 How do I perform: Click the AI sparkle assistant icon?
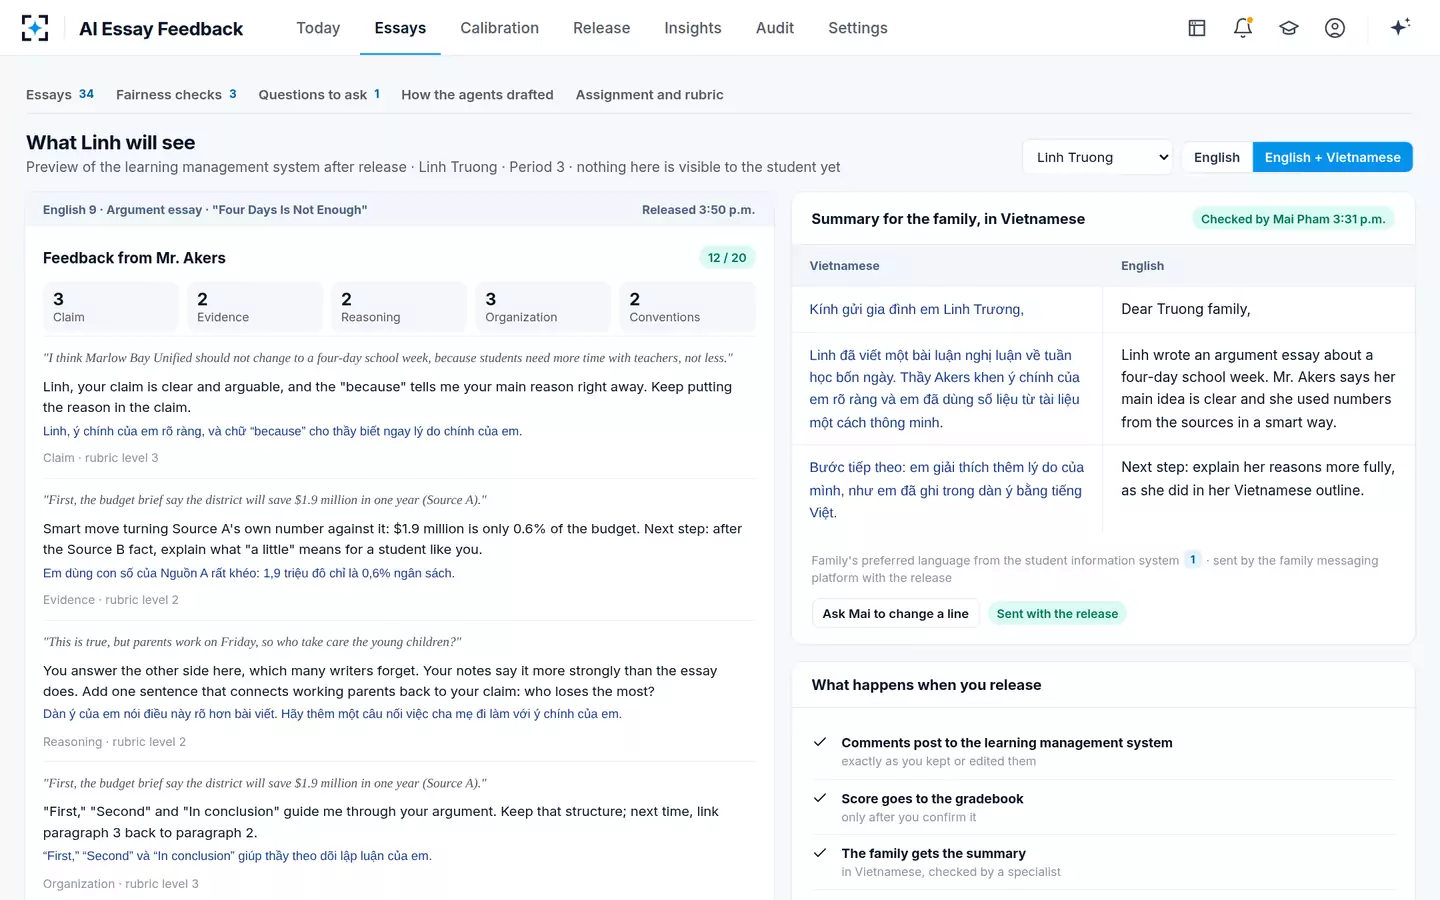[x=1400, y=27]
